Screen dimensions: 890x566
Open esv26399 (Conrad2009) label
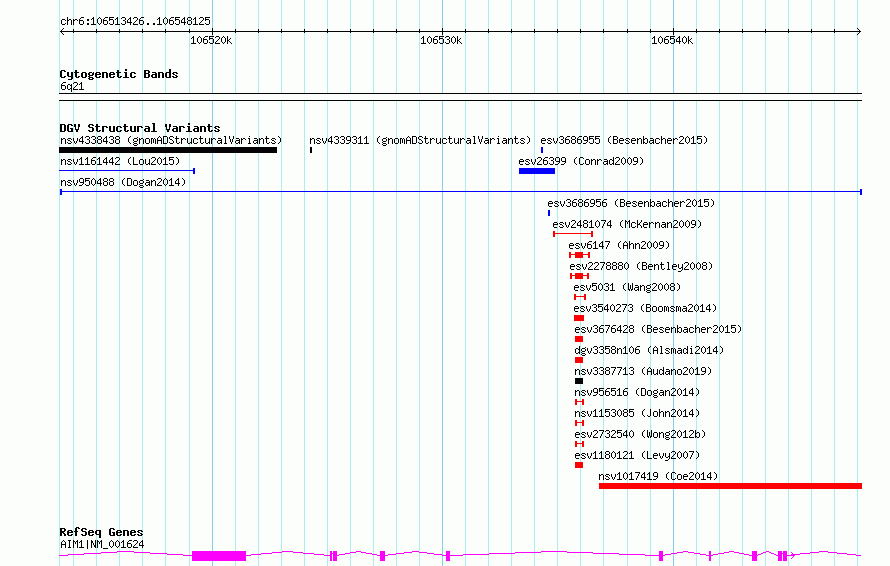[581, 161]
